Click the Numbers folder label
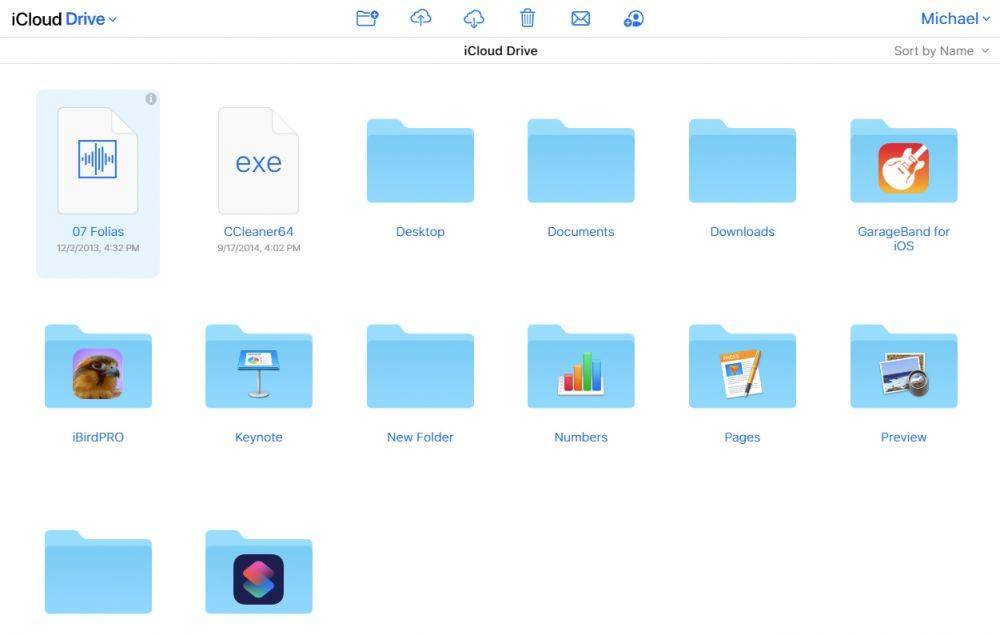The image size is (1000, 635). (581, 437)
